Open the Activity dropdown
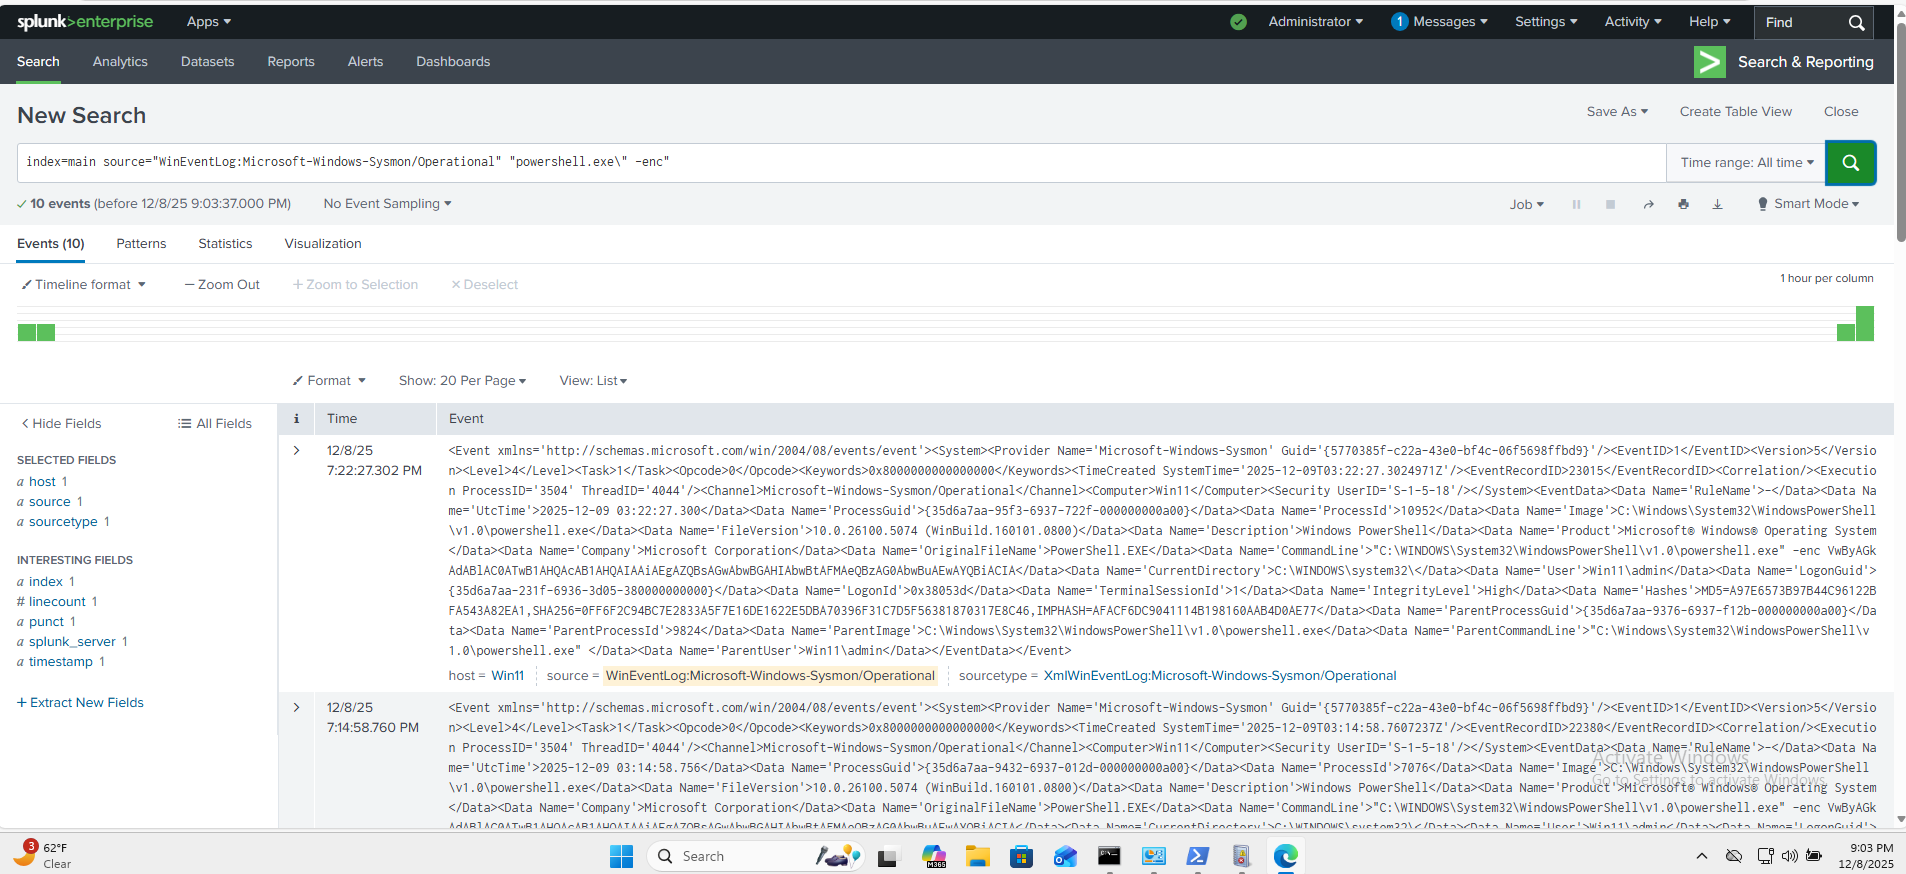The image size is (1906, 874). point(1633,22)
